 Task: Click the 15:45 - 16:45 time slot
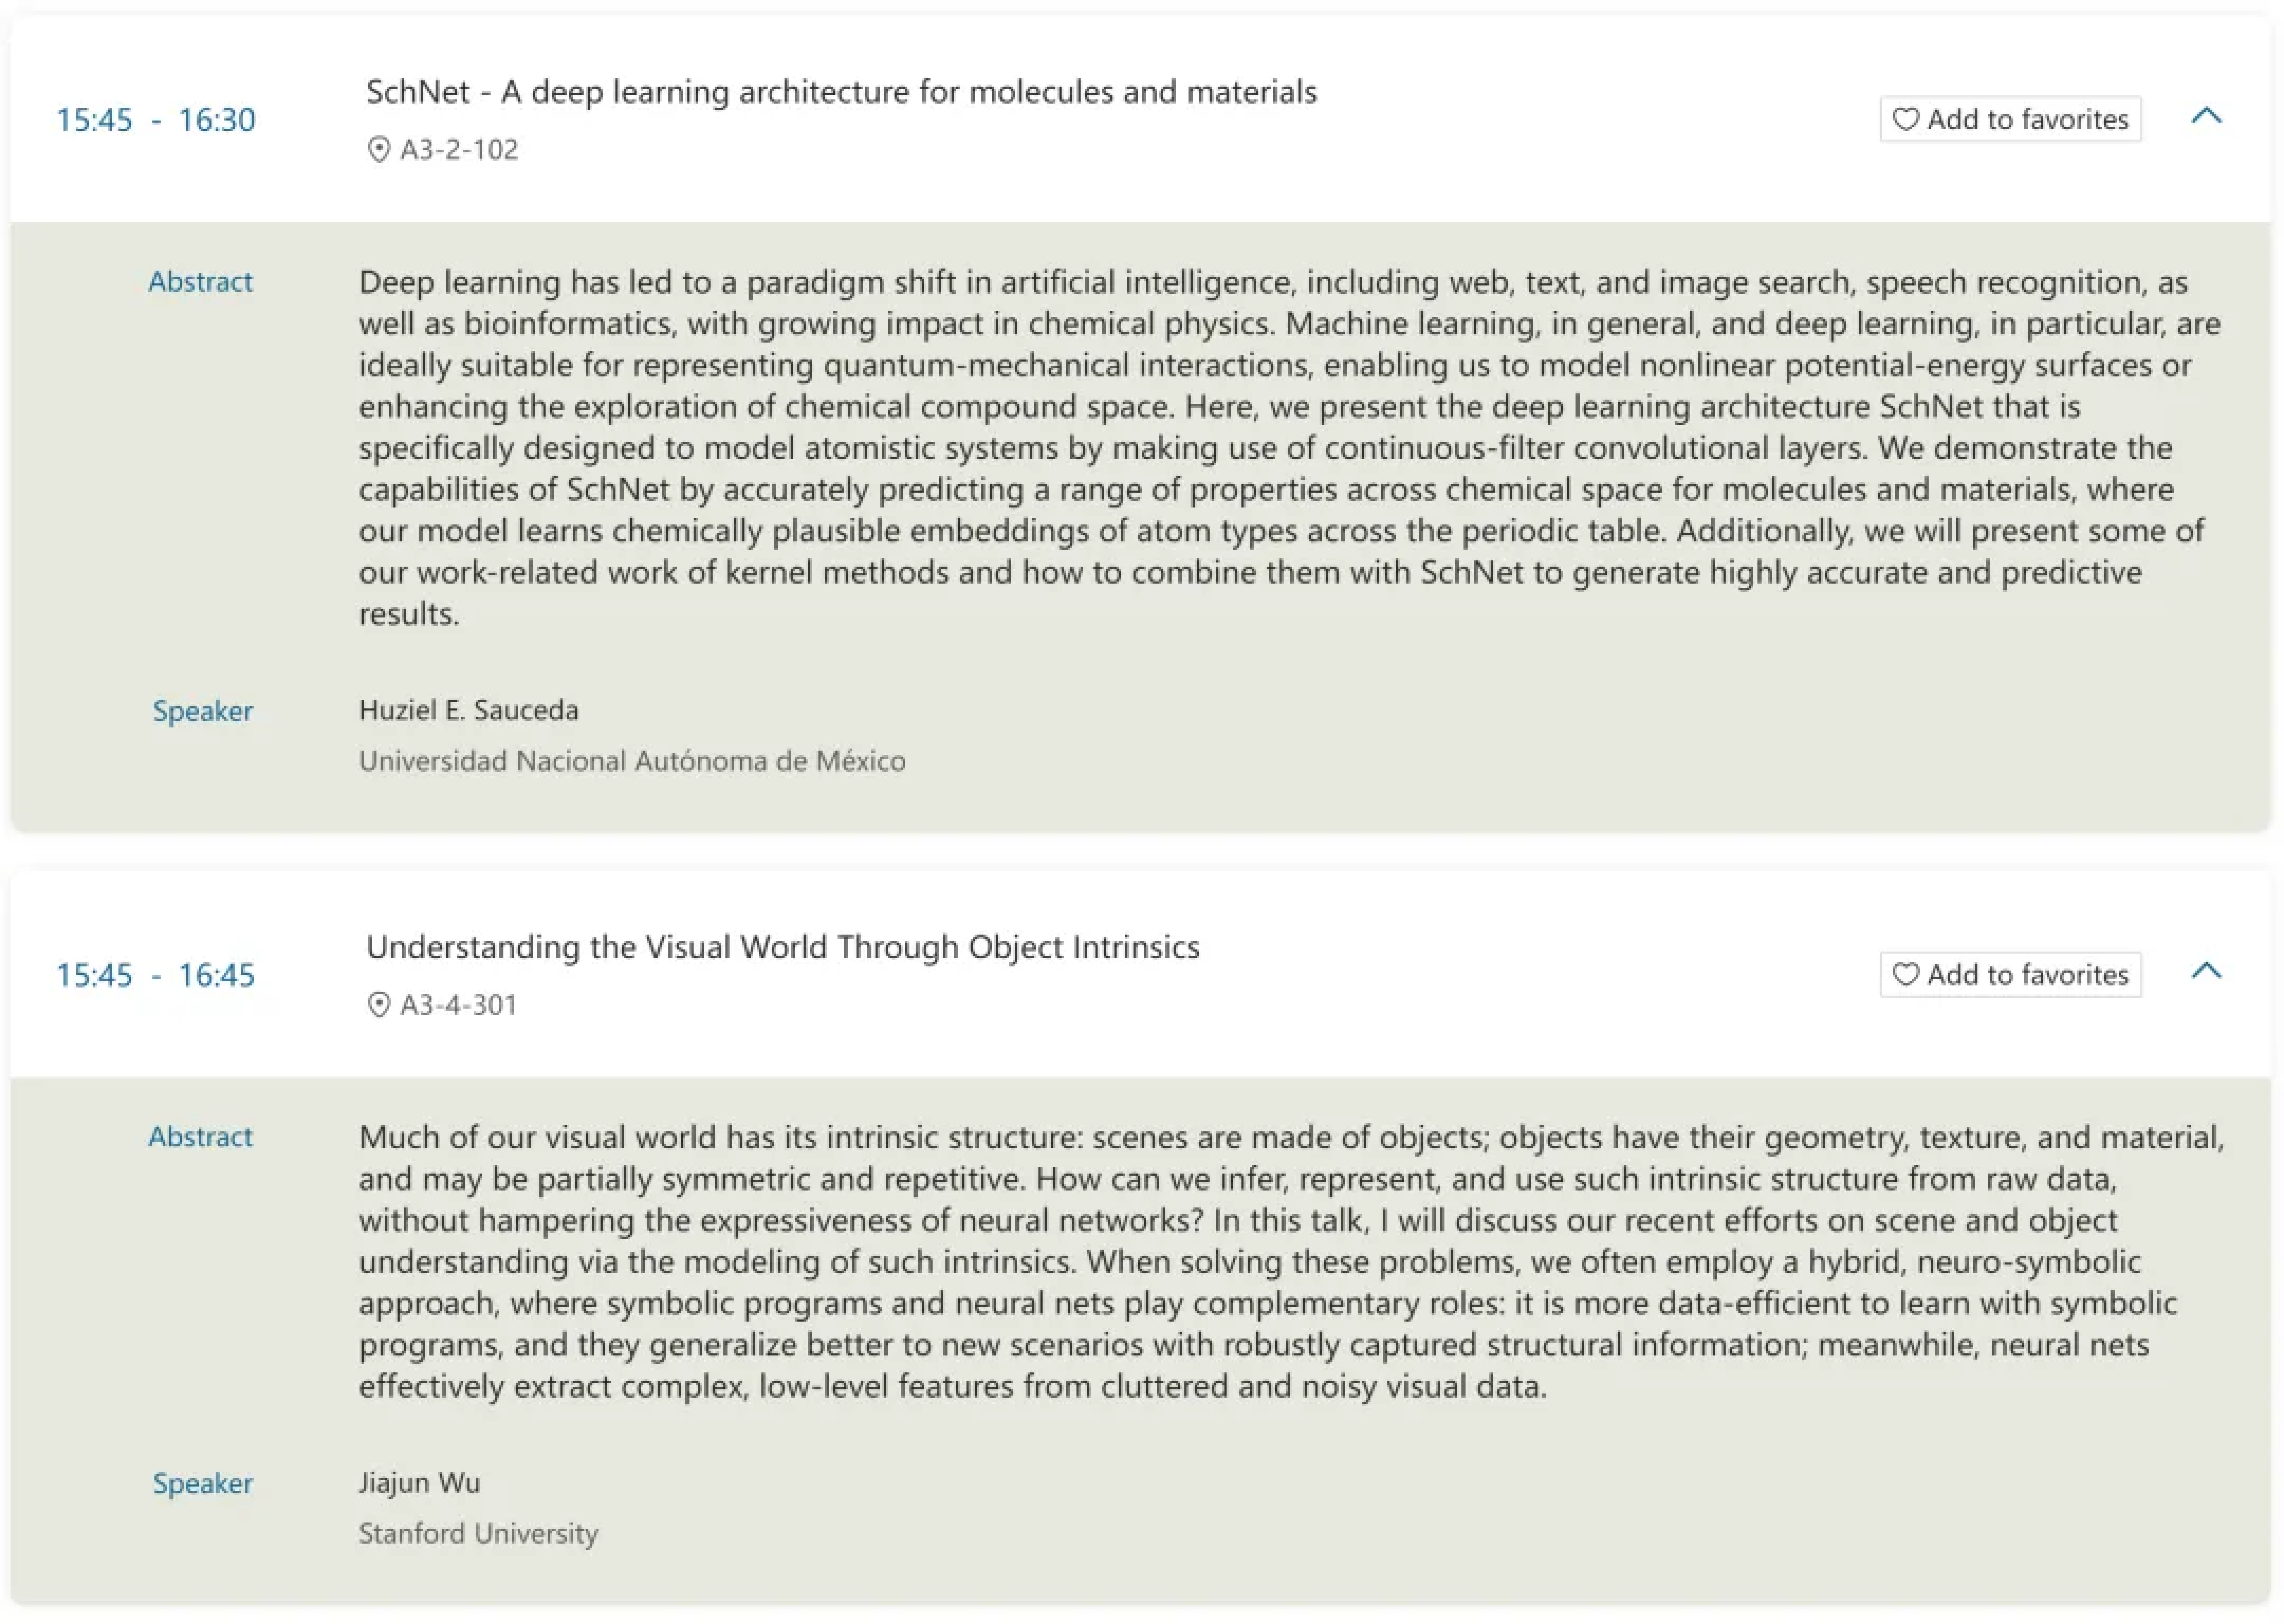pos(156,975)
